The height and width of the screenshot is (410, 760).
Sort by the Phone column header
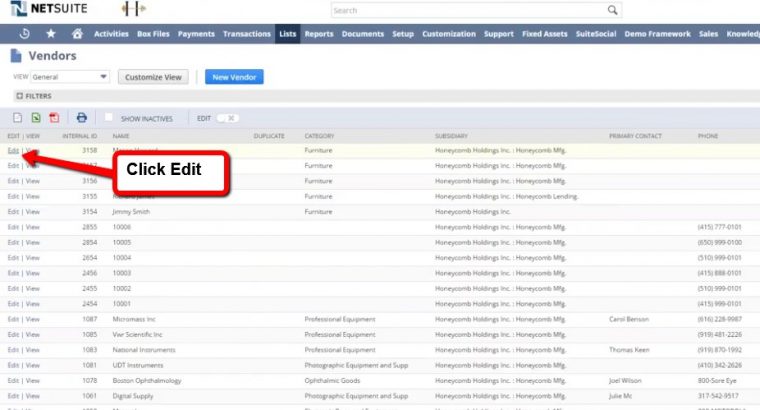click(708, 136)
